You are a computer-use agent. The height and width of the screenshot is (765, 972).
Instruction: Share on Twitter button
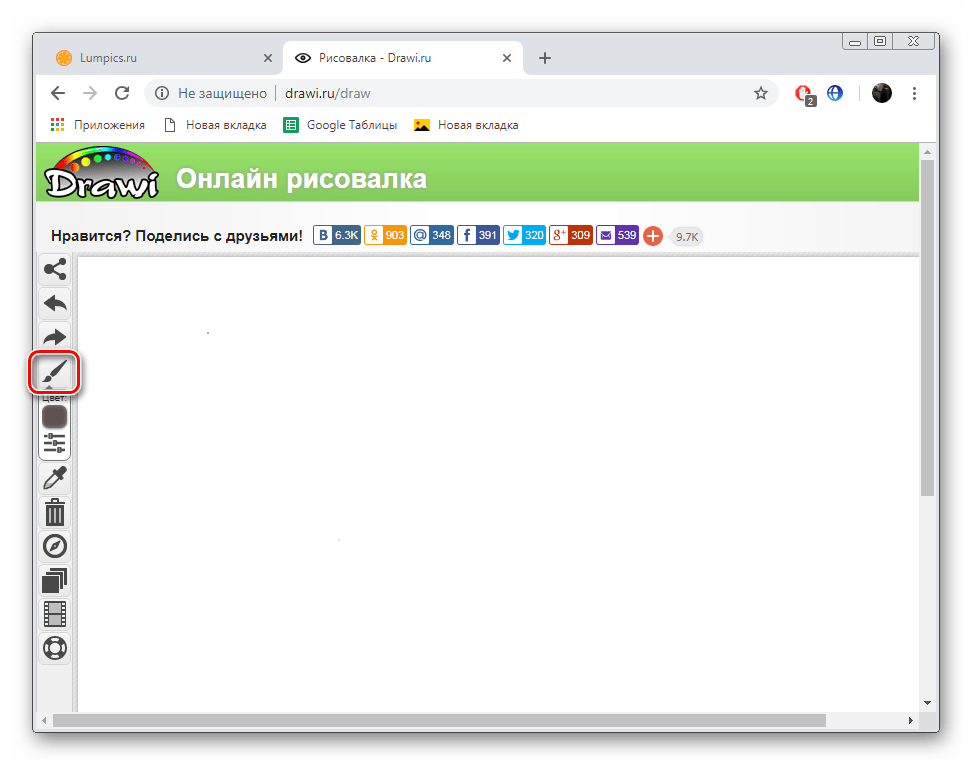(x=524, y=235)
